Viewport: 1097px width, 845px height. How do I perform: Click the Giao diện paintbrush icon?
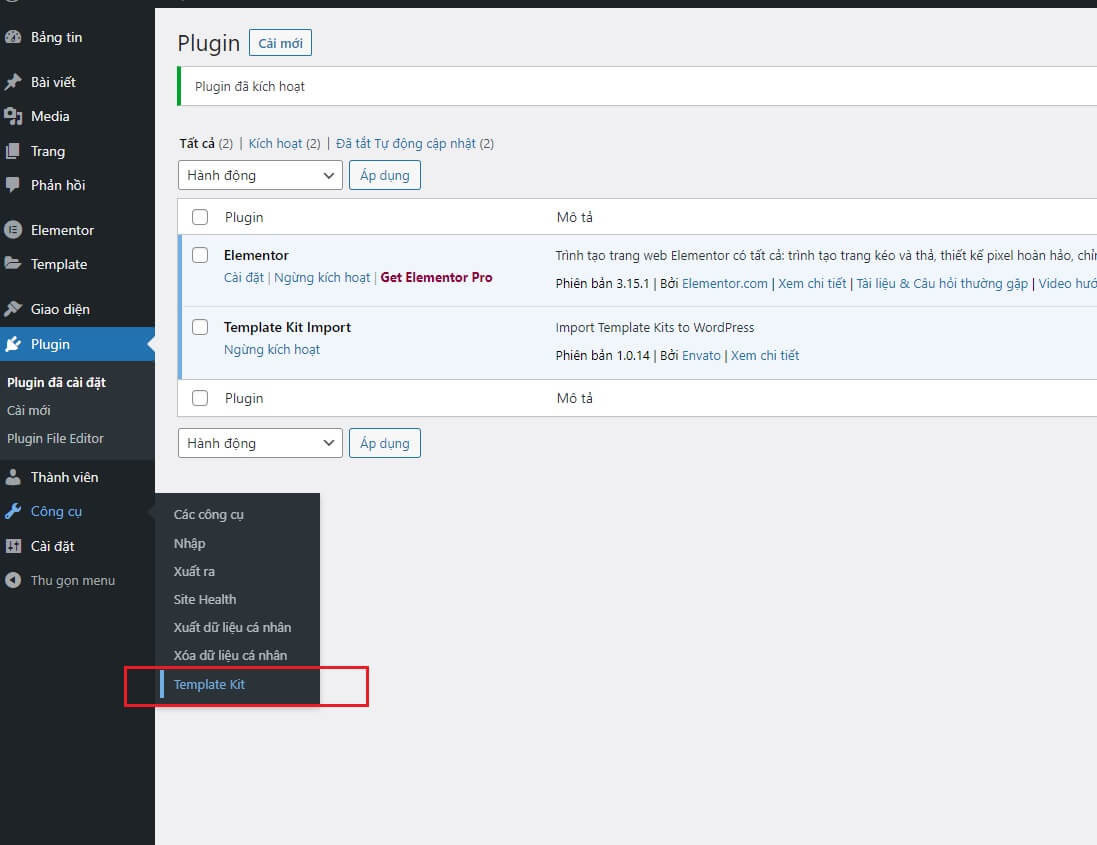(x=13, y=309)
